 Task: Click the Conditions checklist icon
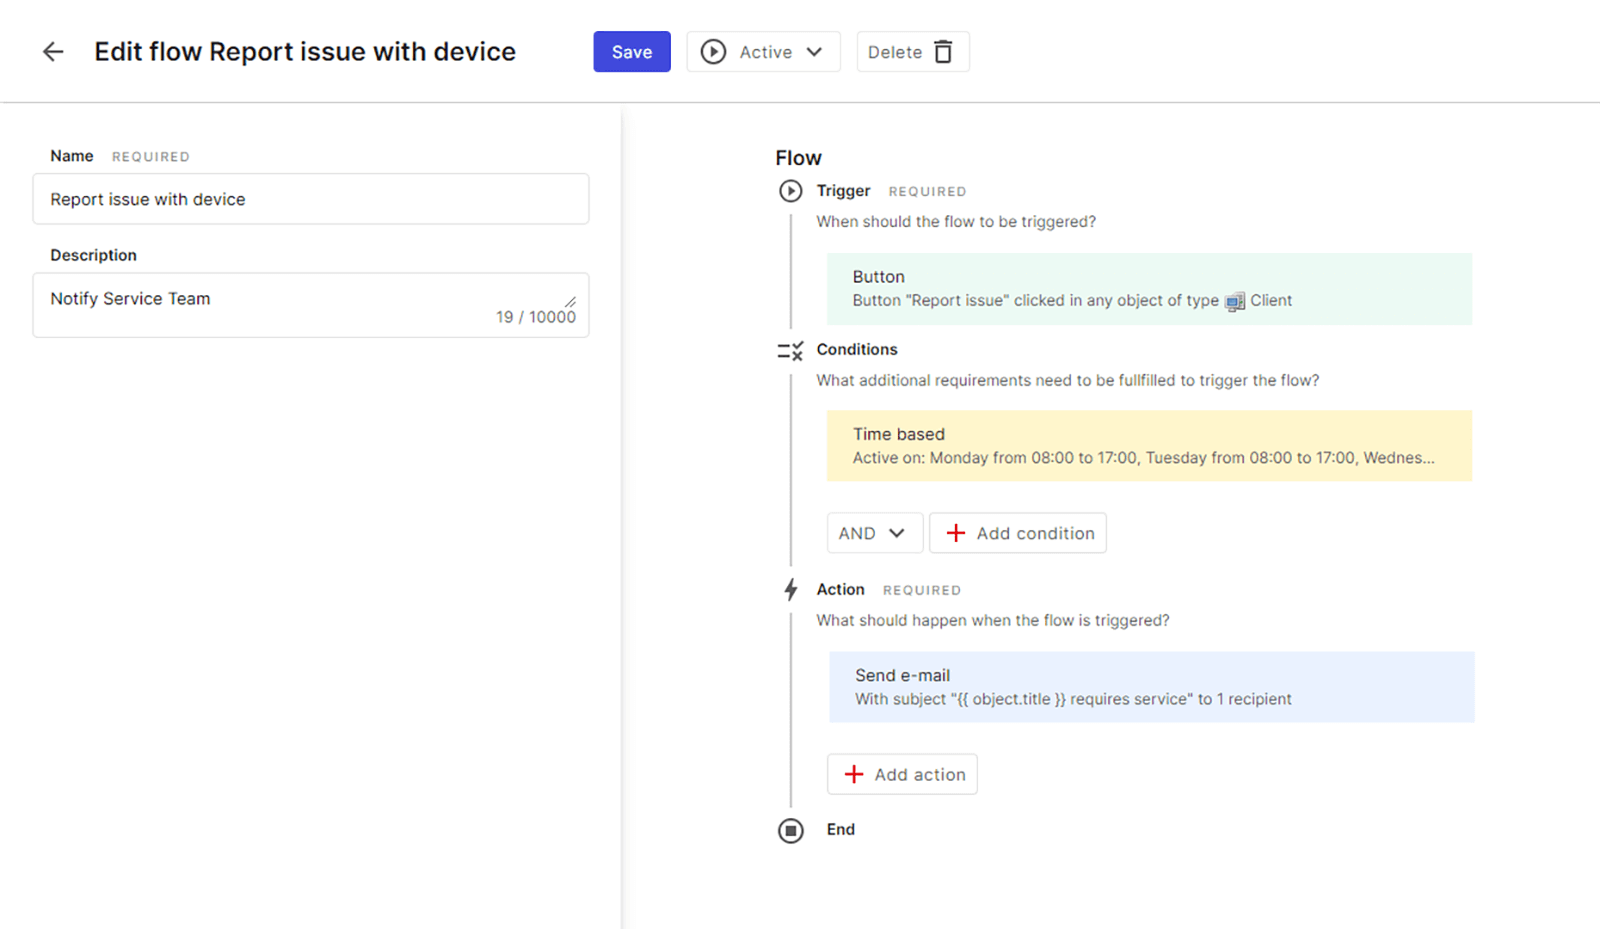pos(790,351)
